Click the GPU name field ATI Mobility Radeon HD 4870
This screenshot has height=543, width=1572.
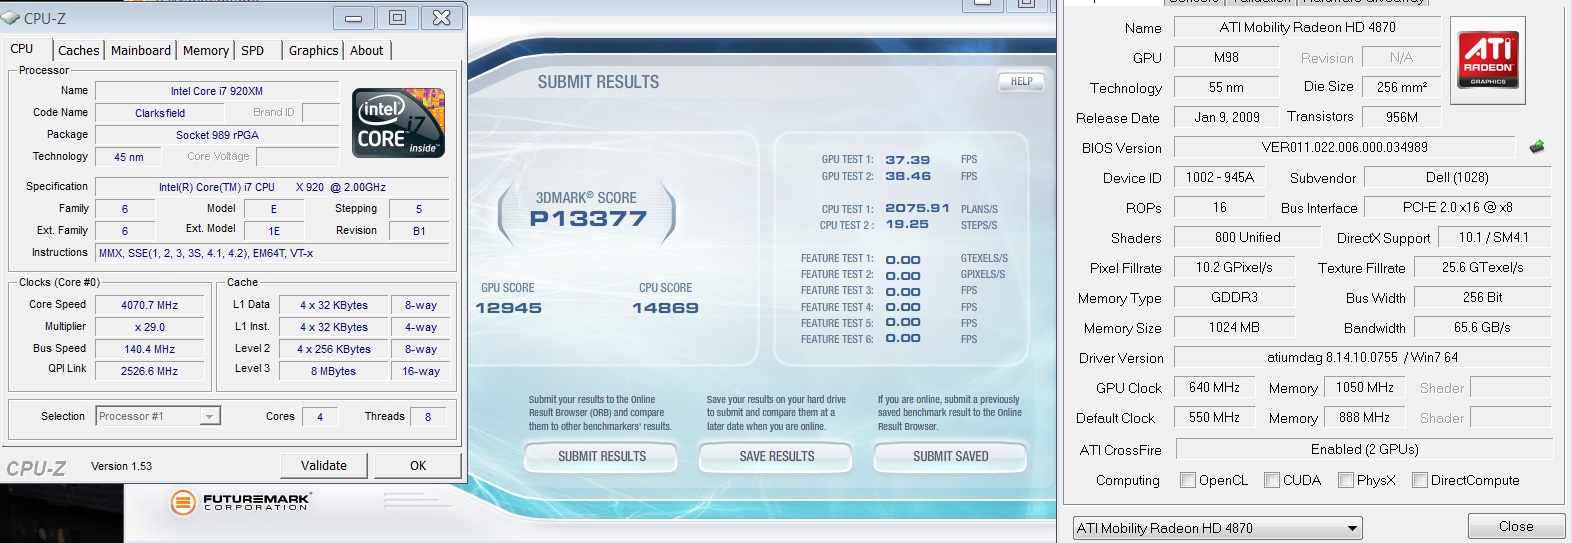pos(1307,28)
